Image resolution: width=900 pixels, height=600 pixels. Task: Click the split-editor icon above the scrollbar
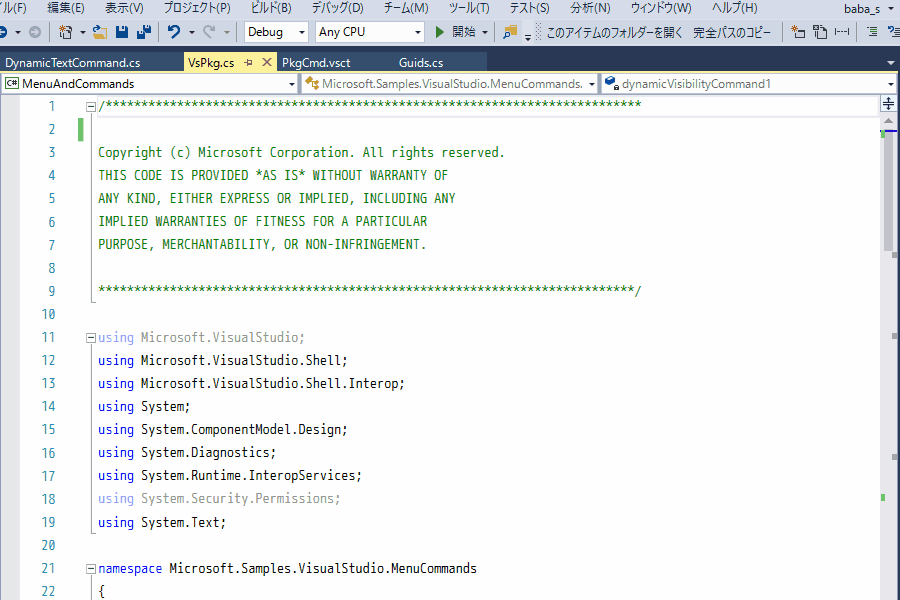pos(888,104)
